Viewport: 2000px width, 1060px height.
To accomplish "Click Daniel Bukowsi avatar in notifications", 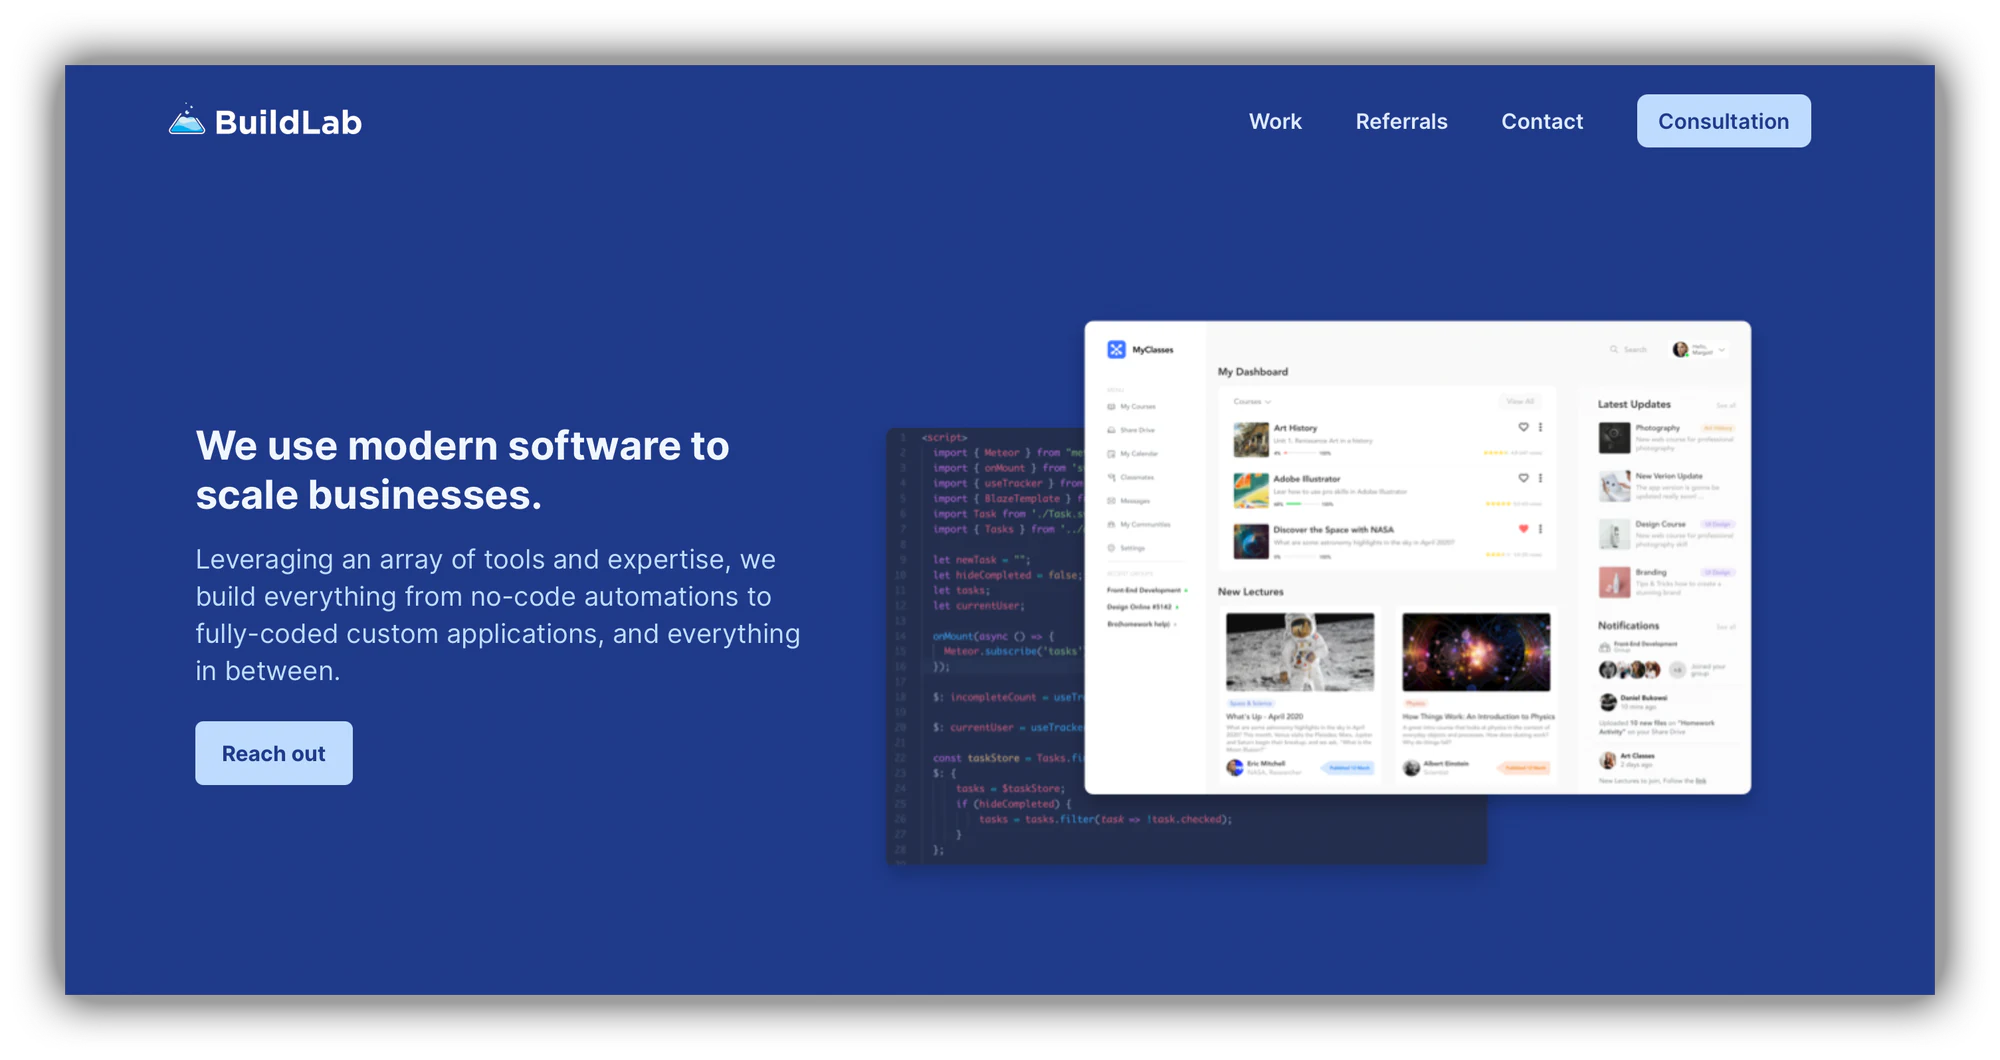I will pos(1607,701).
